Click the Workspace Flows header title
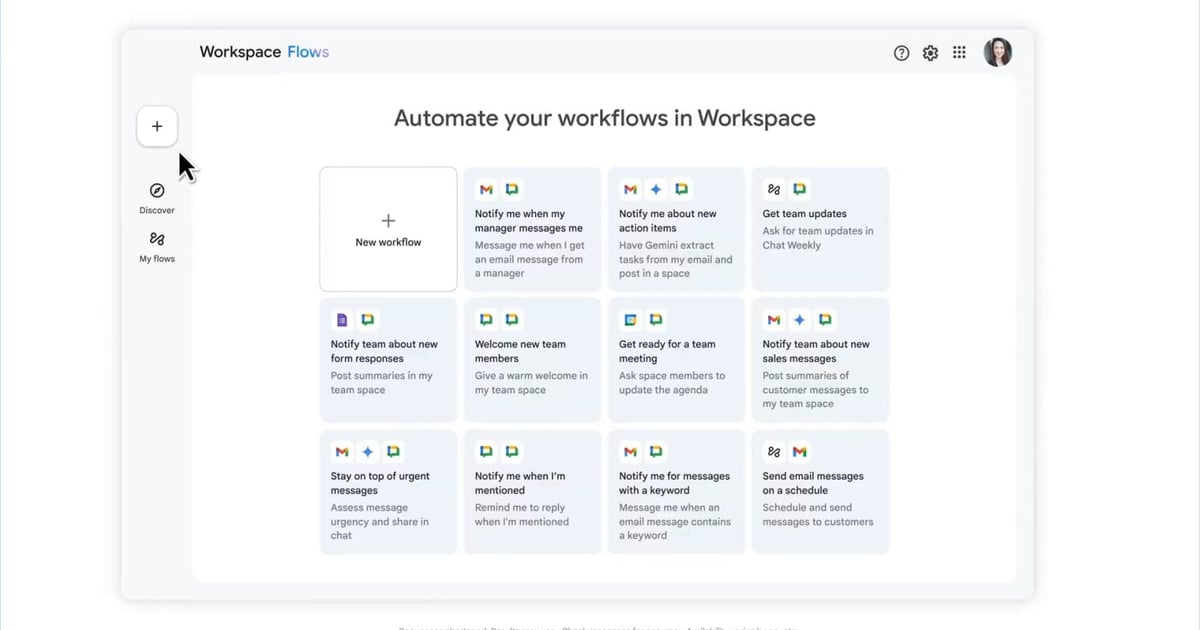Image resolution: width=1200 pixels, height=630 pixels. pyautogui.click(x=264, y=51)
